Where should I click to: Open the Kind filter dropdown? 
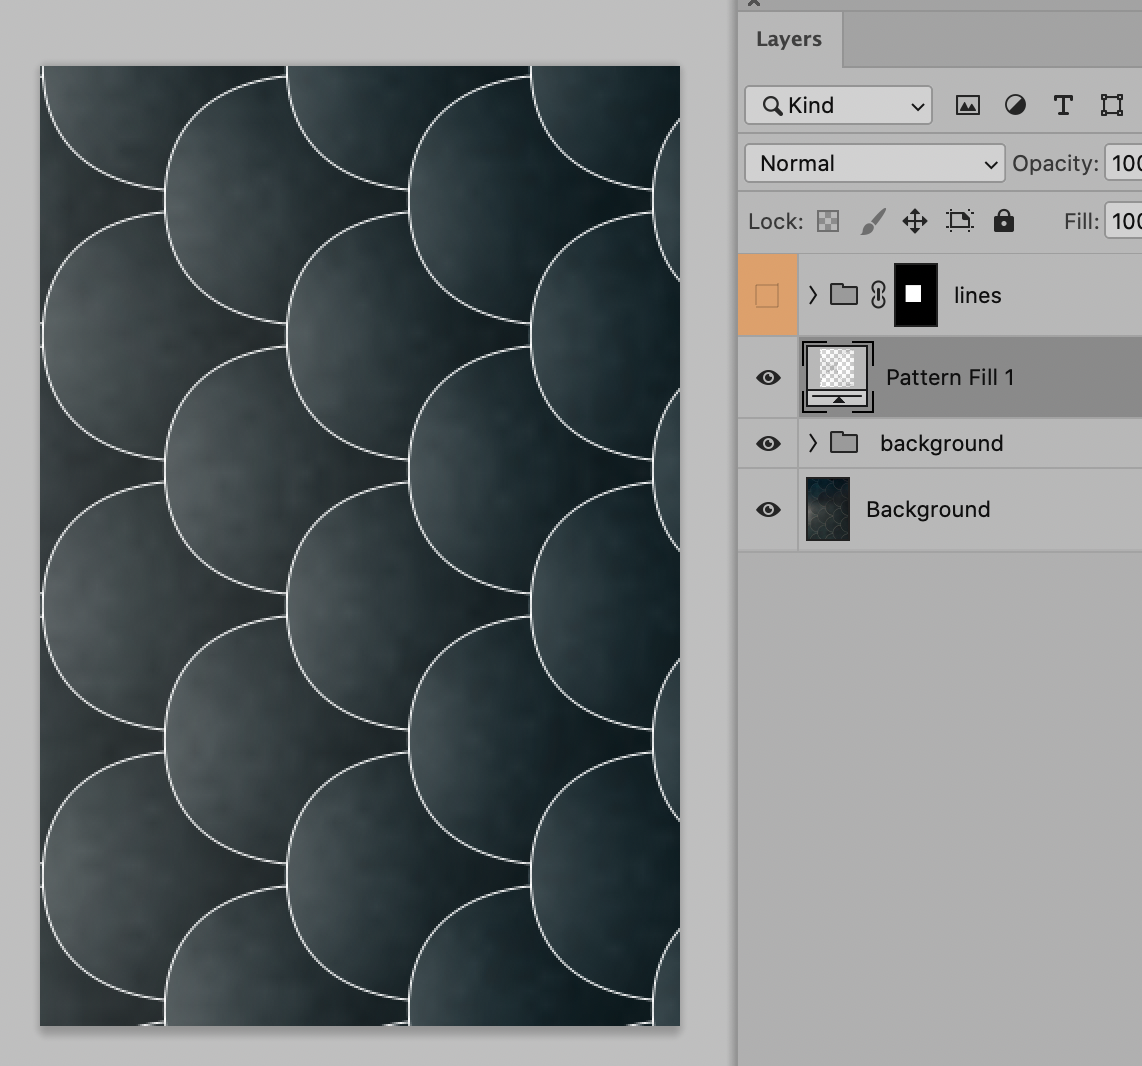coord(837,105)
